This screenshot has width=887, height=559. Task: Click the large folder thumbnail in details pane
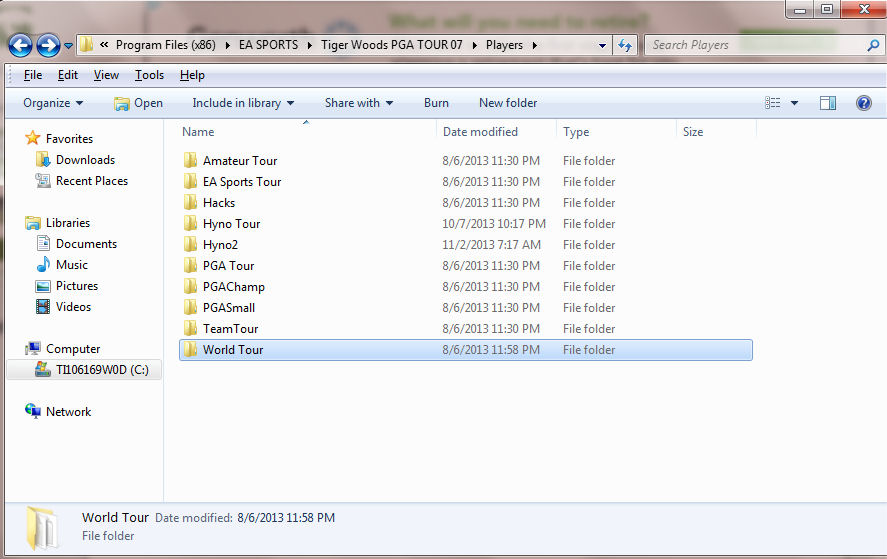(x=42, y=528)
